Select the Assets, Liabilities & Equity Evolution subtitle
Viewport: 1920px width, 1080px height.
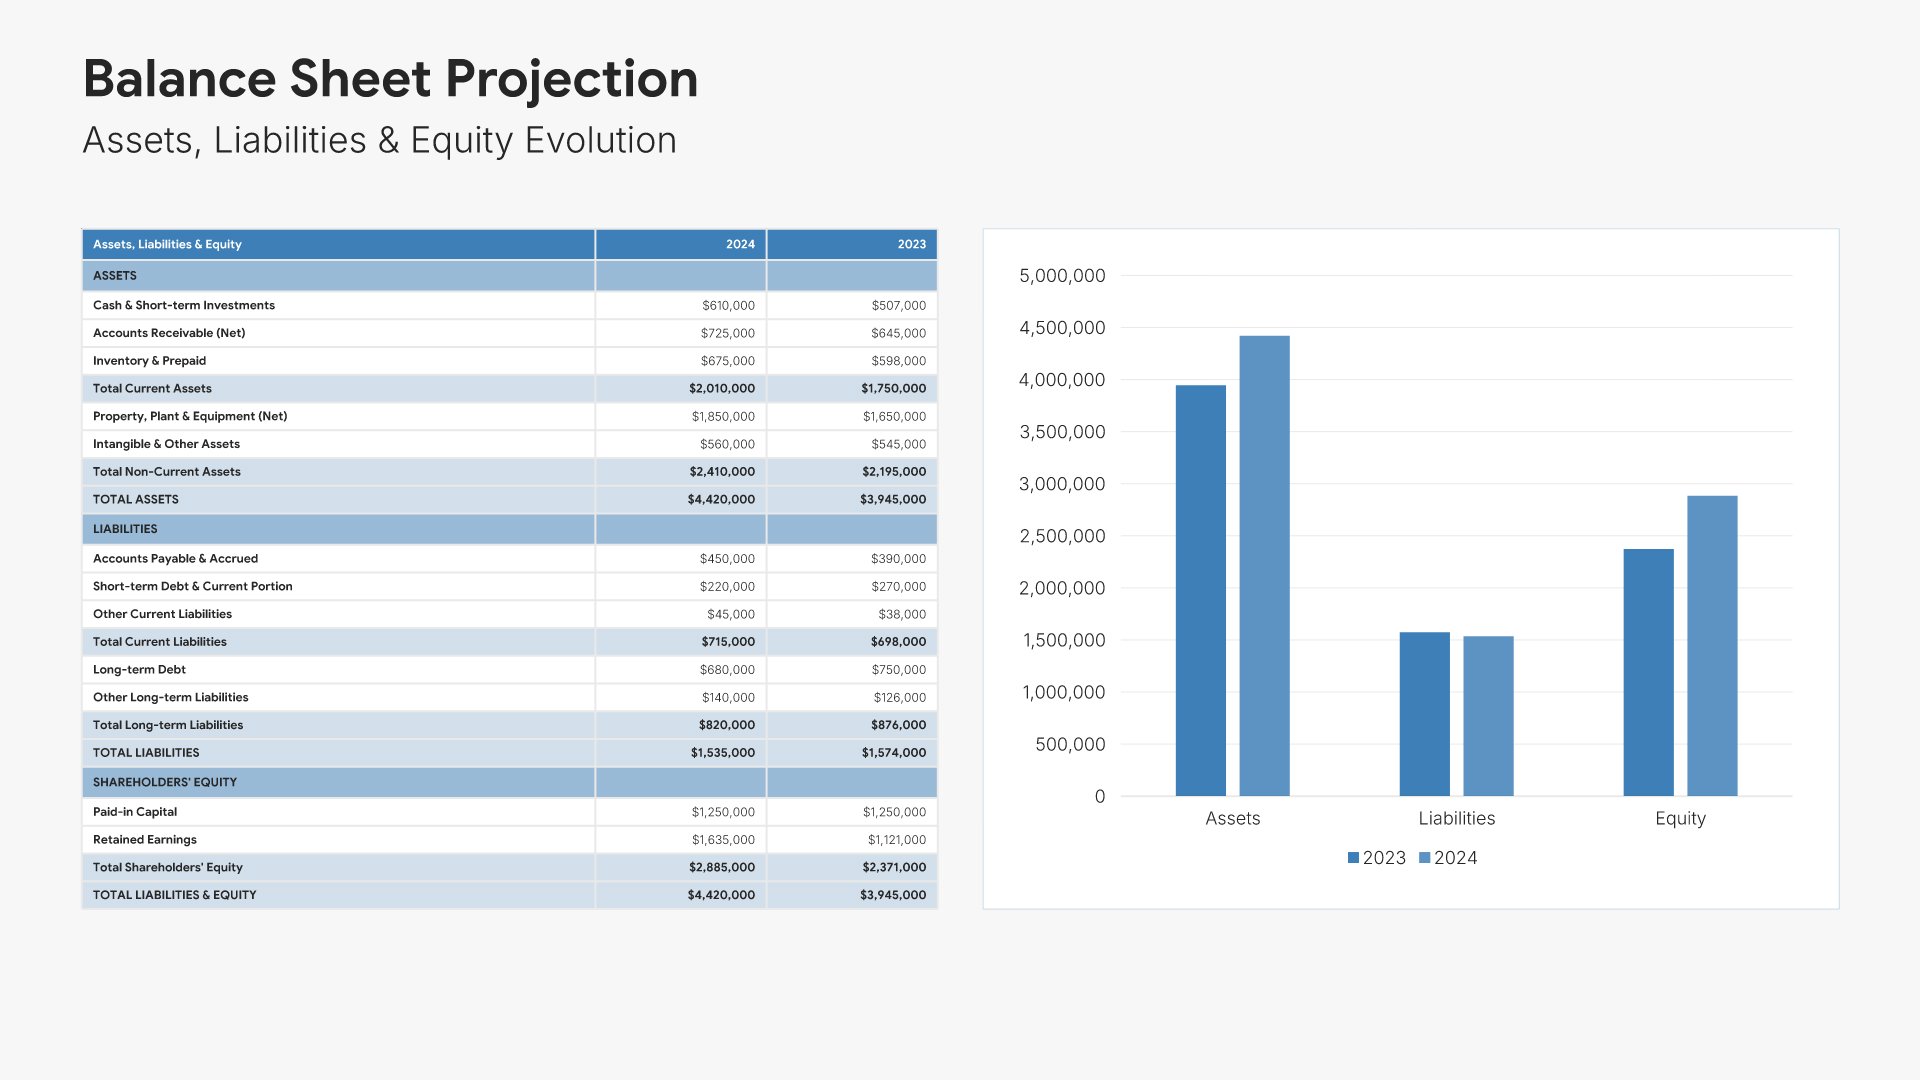click(x=379, y=141)
